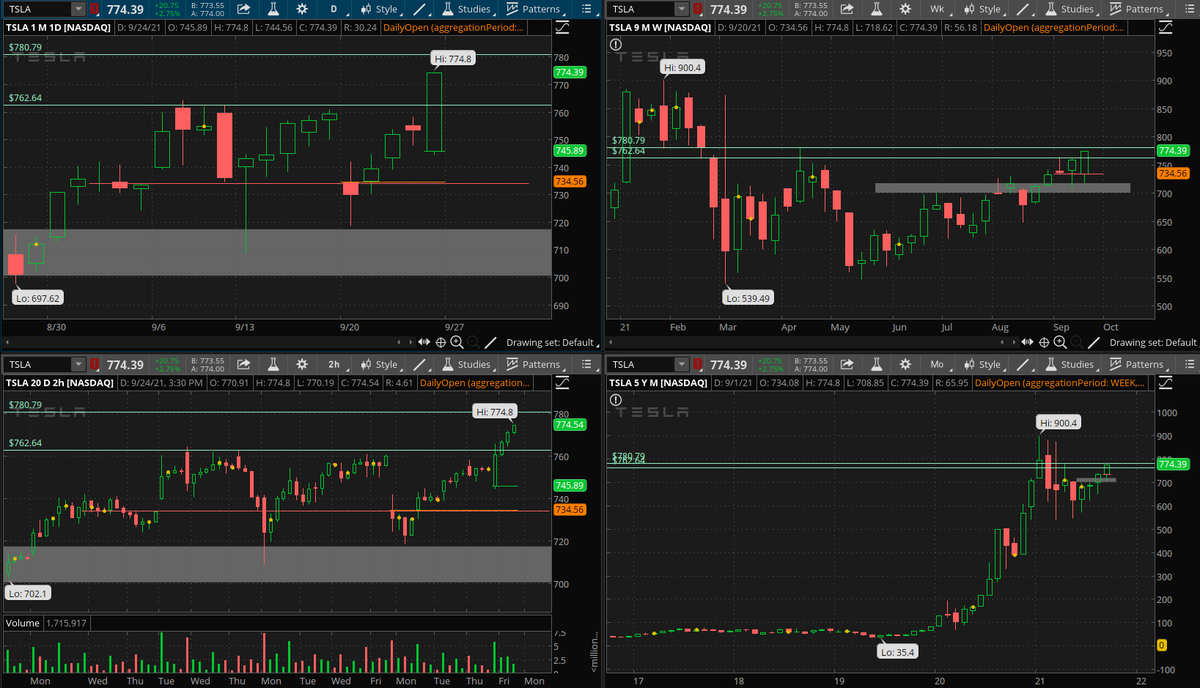Expand symbol dropdown arrow in monthly chart
Image resolution: width=1200 pixels, height=688 pixels.
[x=684, y=365]
